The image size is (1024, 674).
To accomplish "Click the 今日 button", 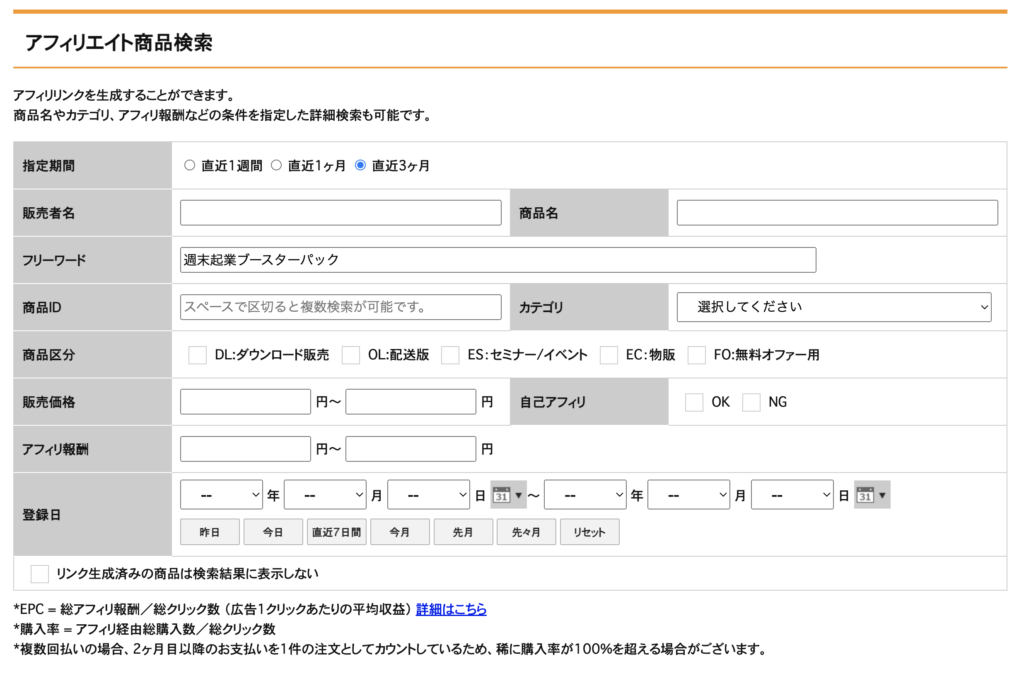I will (x=273, y=532).
